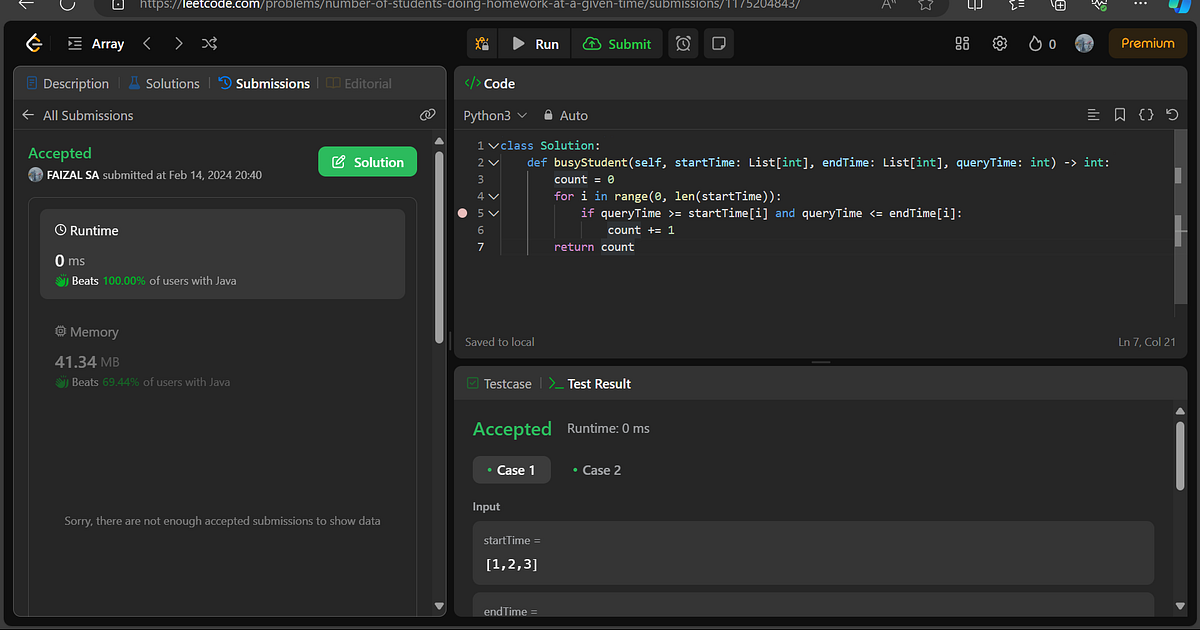1200x630 pixels.
Task: Open the notes sticky note icon
Action: pyautogui.click(x=717, y=44)
